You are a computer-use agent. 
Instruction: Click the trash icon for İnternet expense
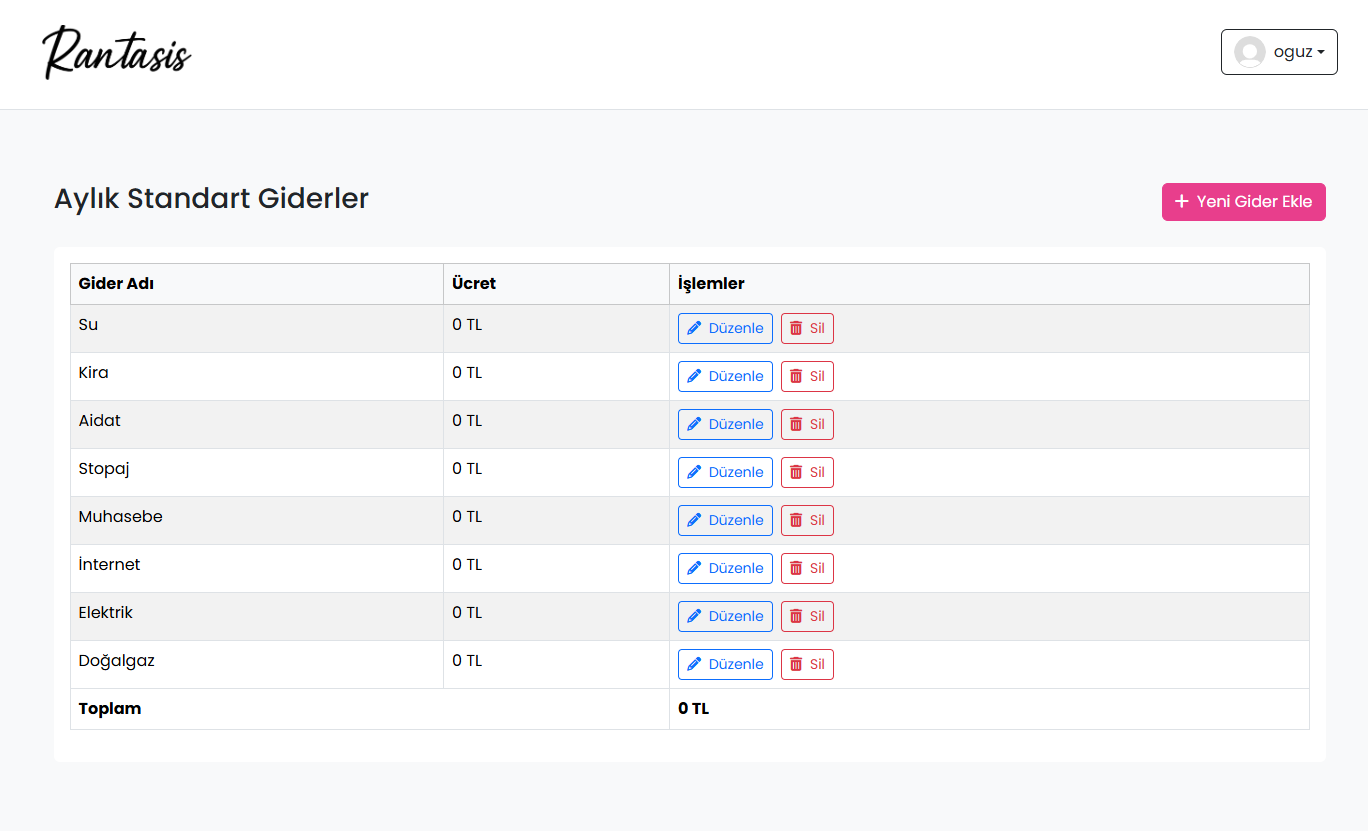point(796,568)
